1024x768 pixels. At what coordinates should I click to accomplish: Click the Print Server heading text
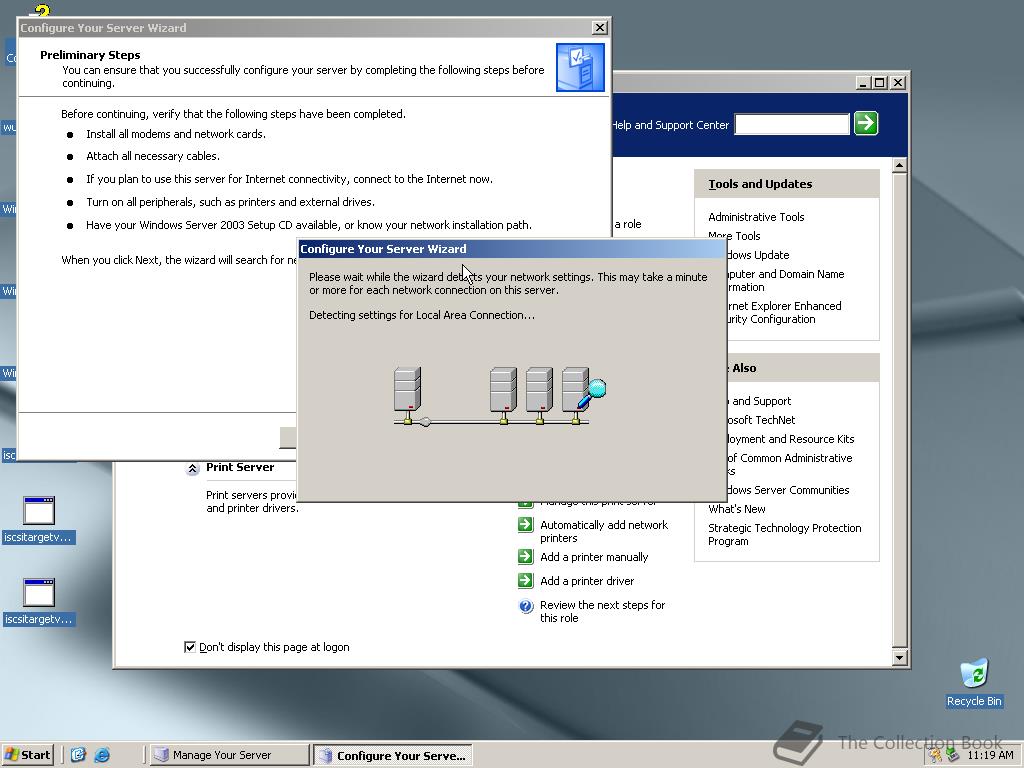(x=240, y=467)
